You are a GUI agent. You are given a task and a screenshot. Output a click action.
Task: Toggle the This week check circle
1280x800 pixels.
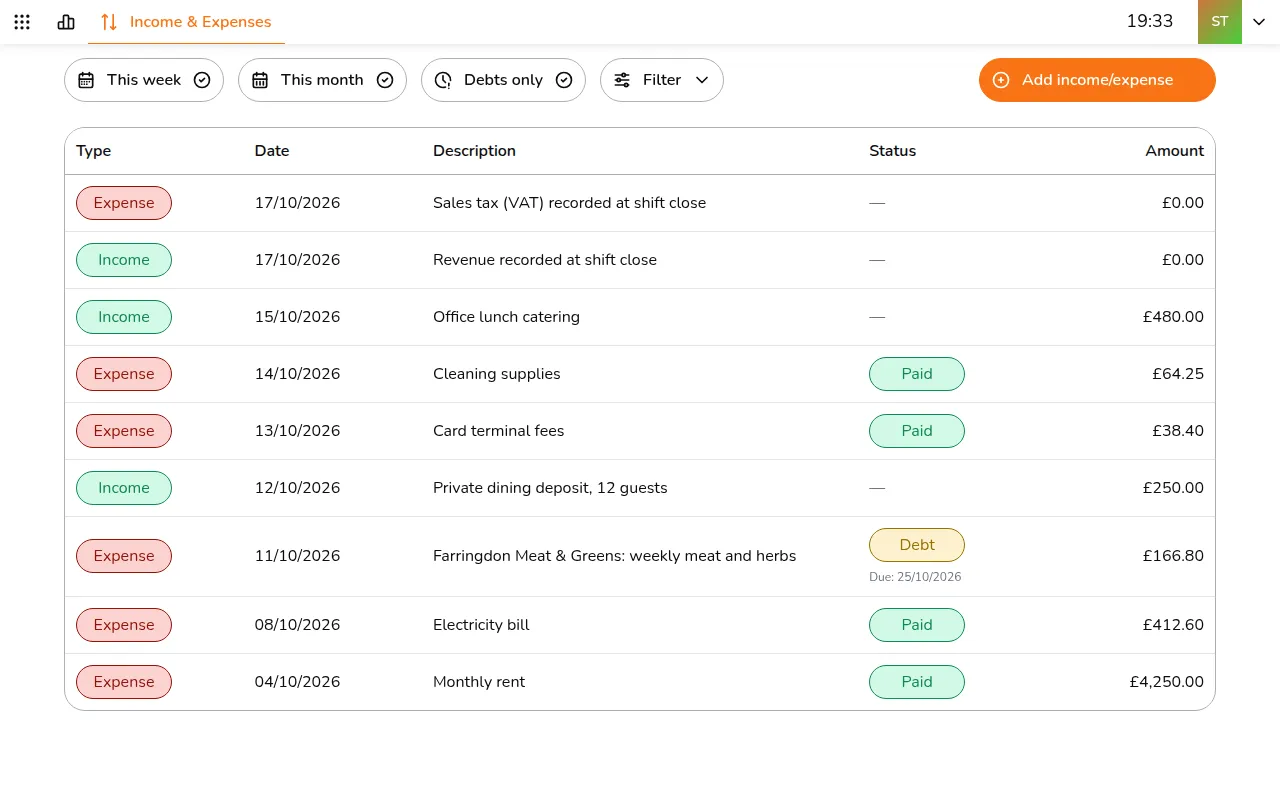(x=202, y=80)
